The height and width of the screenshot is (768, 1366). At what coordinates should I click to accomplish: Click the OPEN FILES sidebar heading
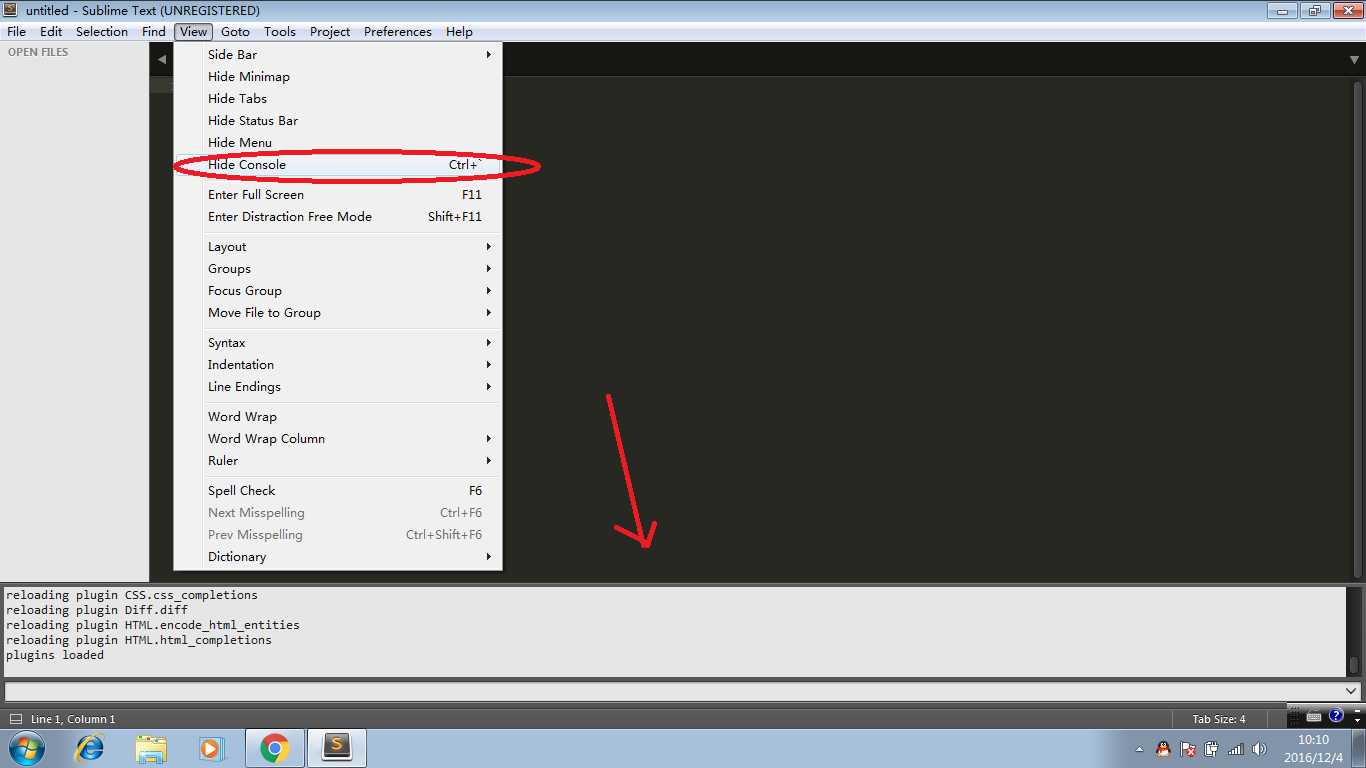click(38, 52)
